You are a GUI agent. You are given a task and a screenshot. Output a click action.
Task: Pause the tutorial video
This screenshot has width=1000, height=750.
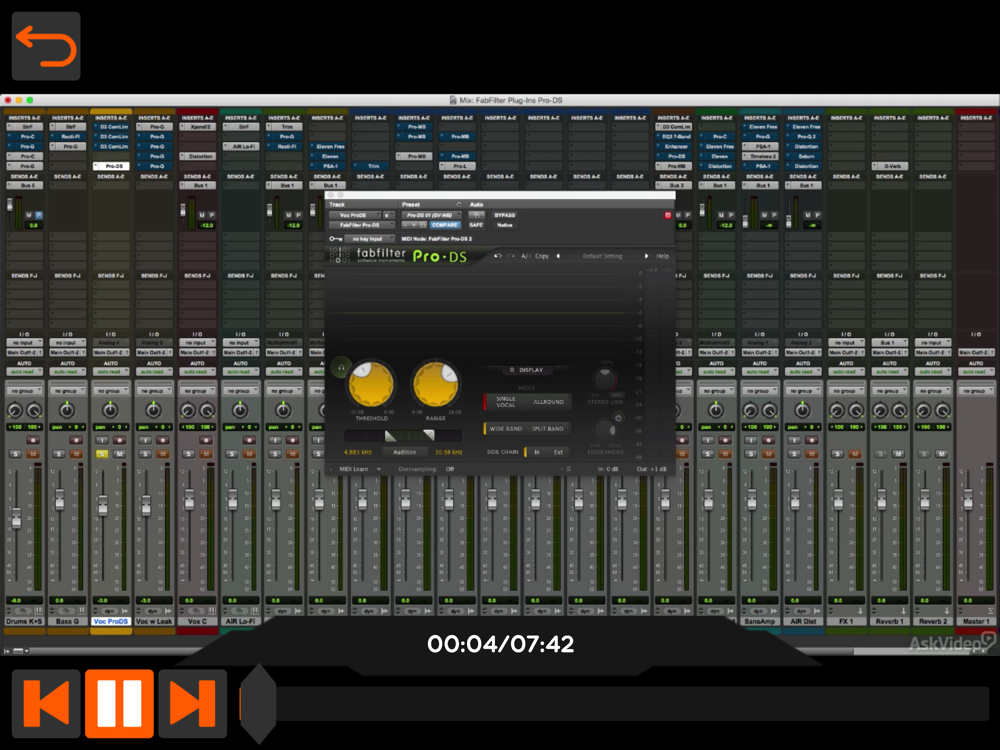click(119, 703)
